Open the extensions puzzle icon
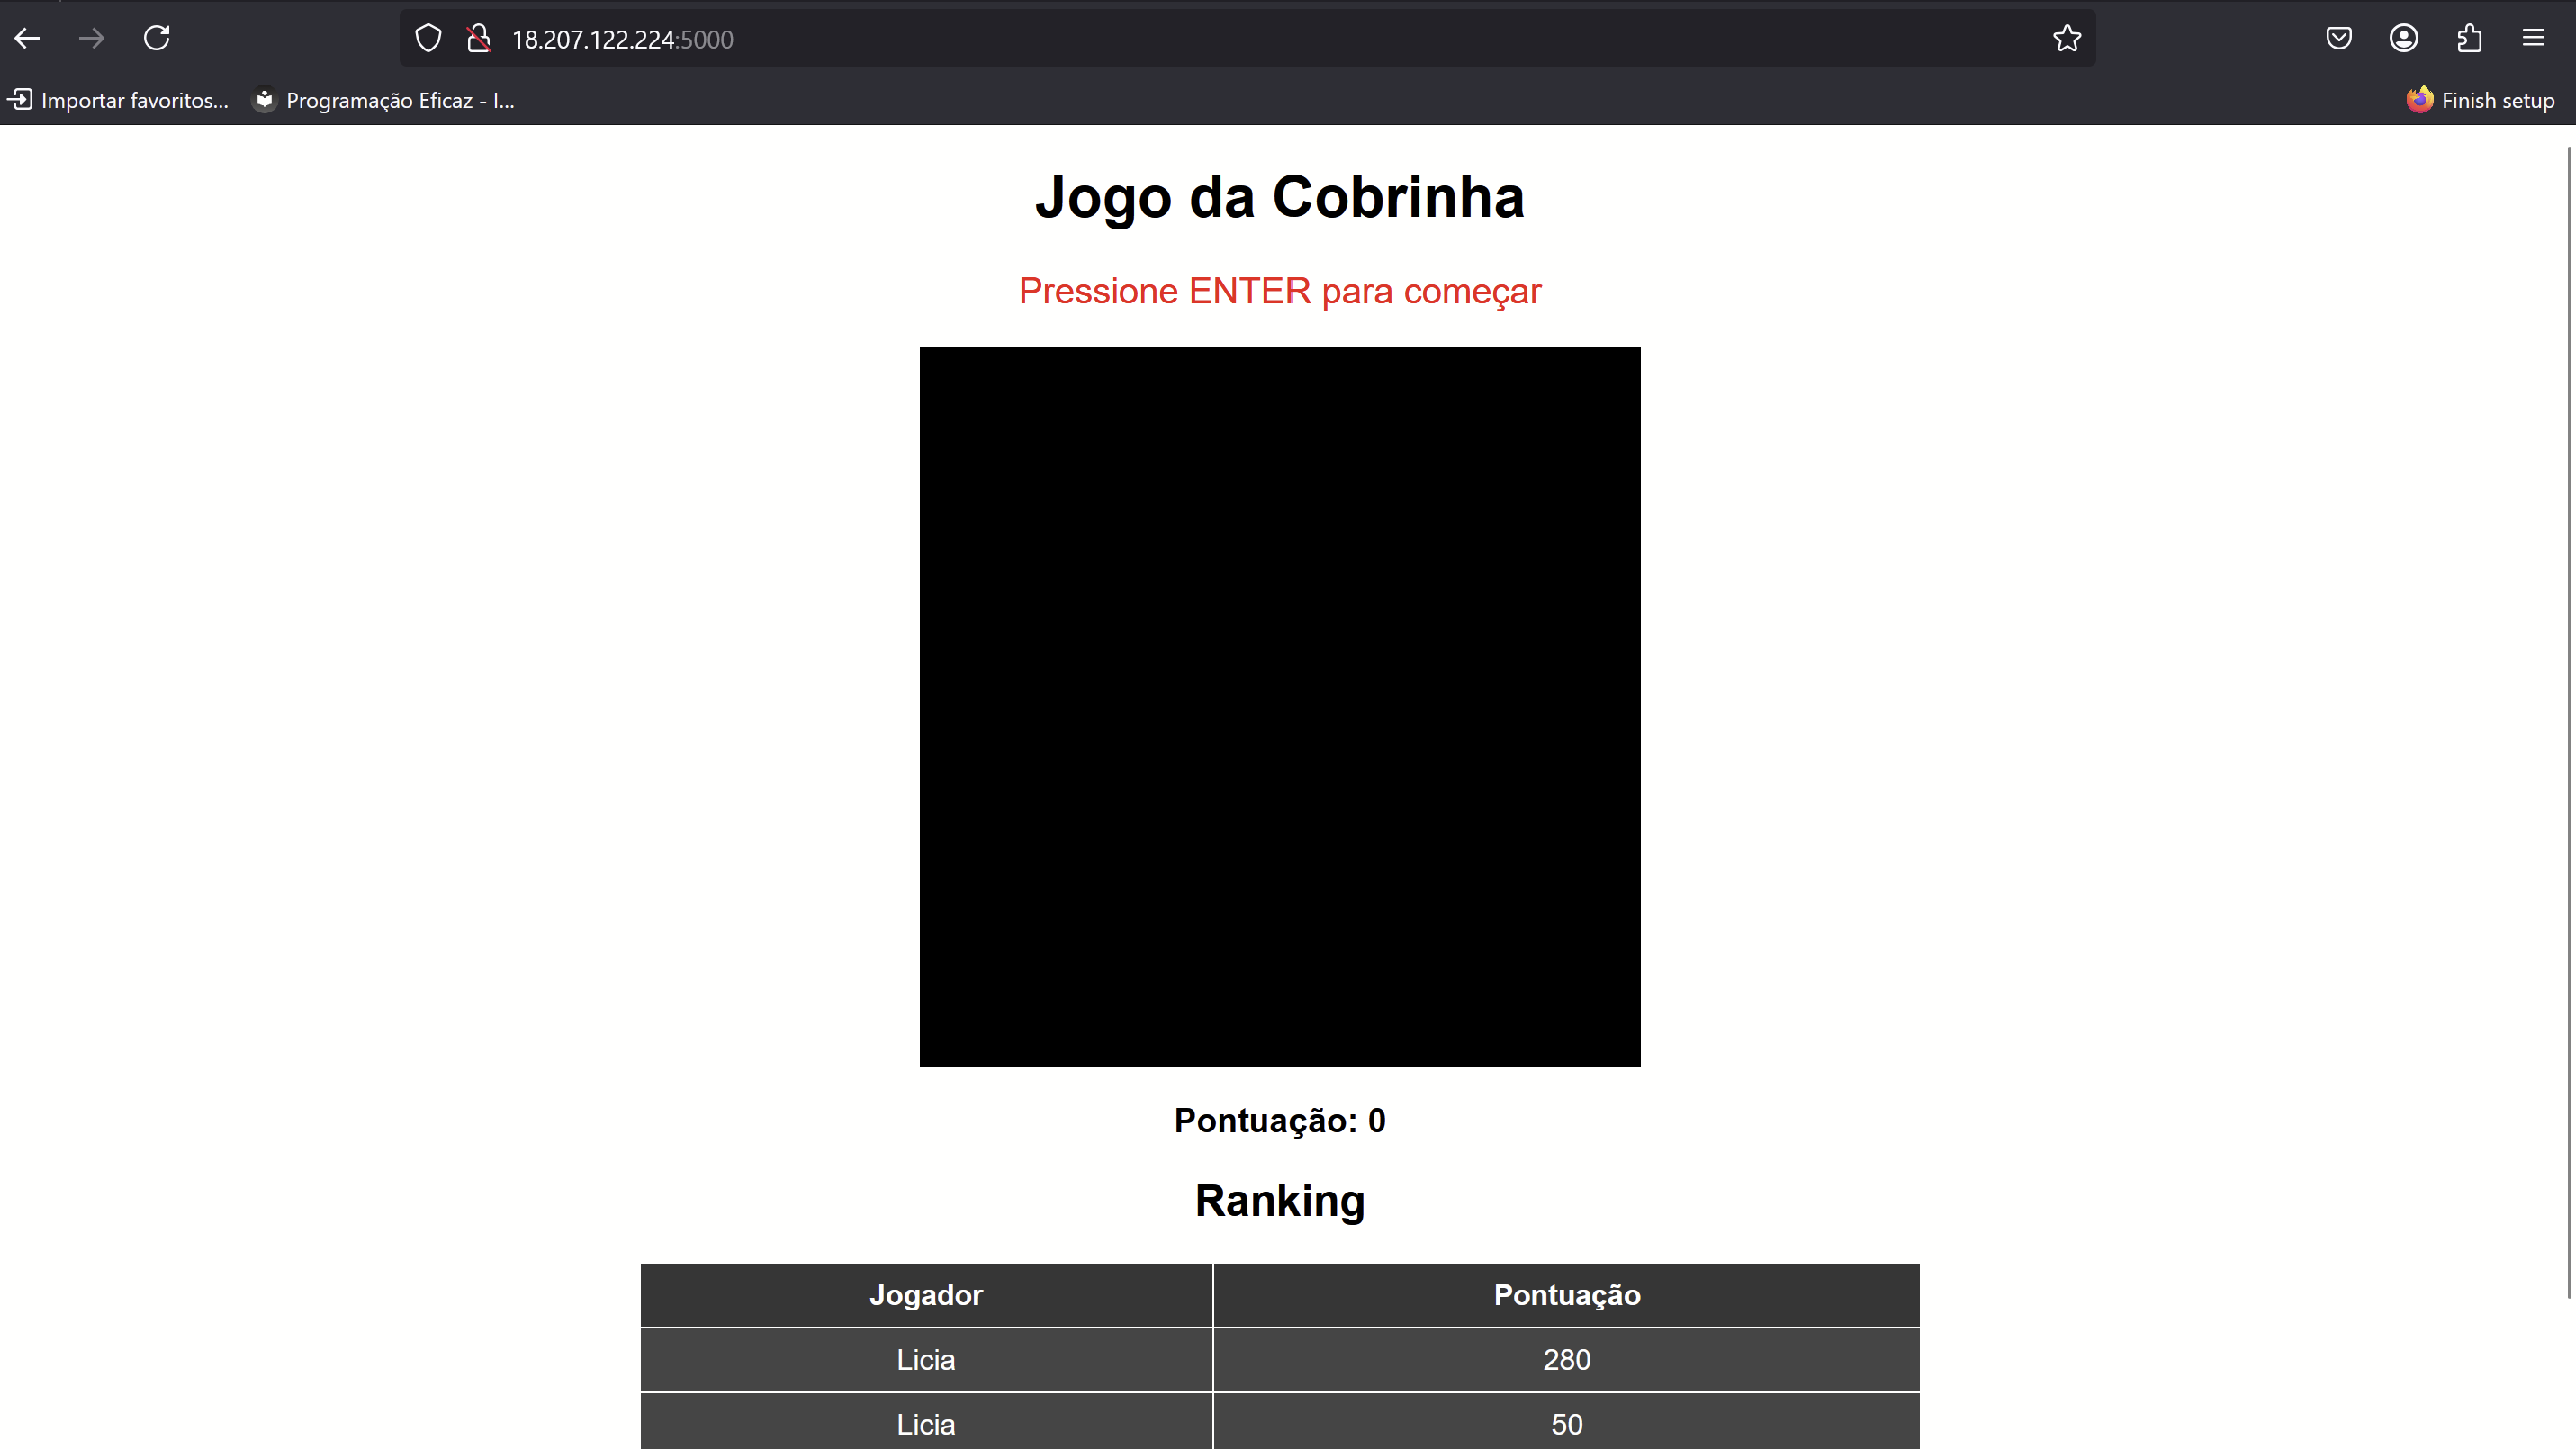 (x=2469, y=39)
